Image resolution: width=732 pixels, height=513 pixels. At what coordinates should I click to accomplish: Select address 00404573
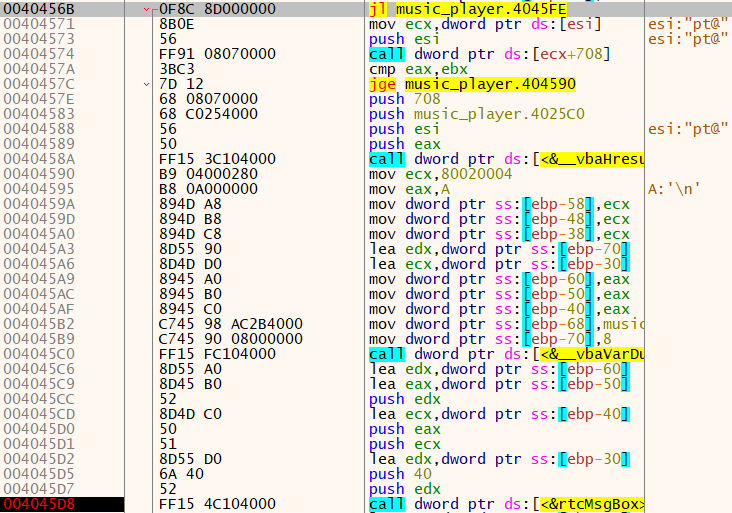[x=39, y=39]
